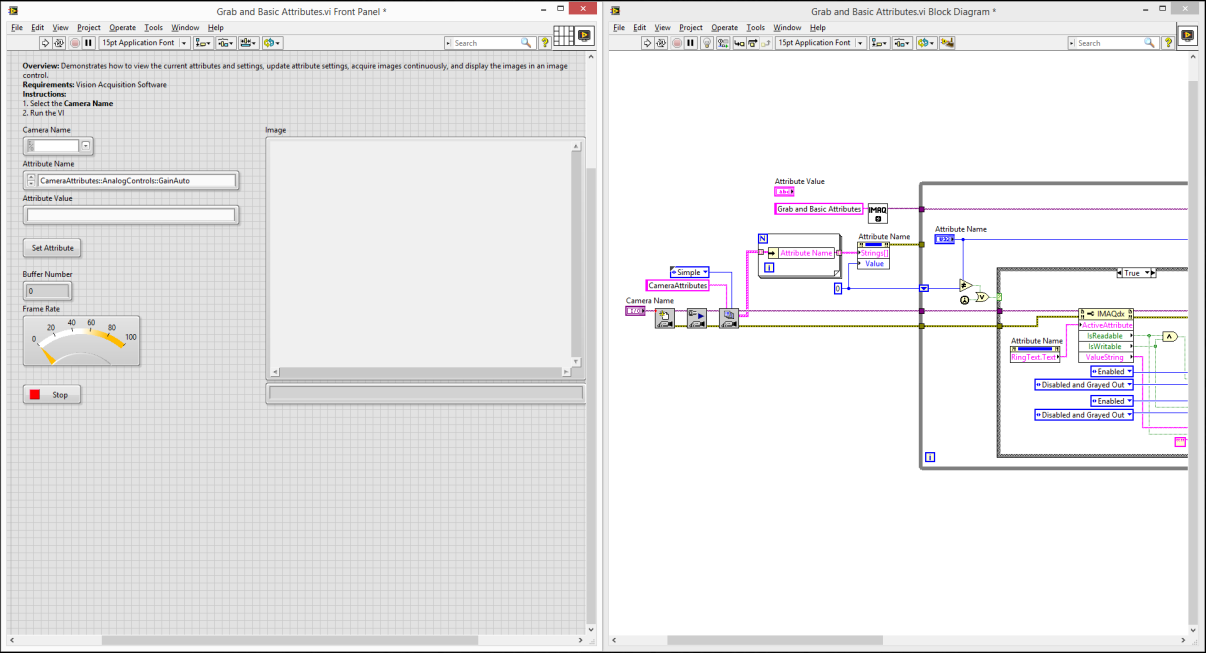This screenshot has height=653, width=1206.
Task: Open the Help menu in the Block Diagram window
Action: pos(818,27)
